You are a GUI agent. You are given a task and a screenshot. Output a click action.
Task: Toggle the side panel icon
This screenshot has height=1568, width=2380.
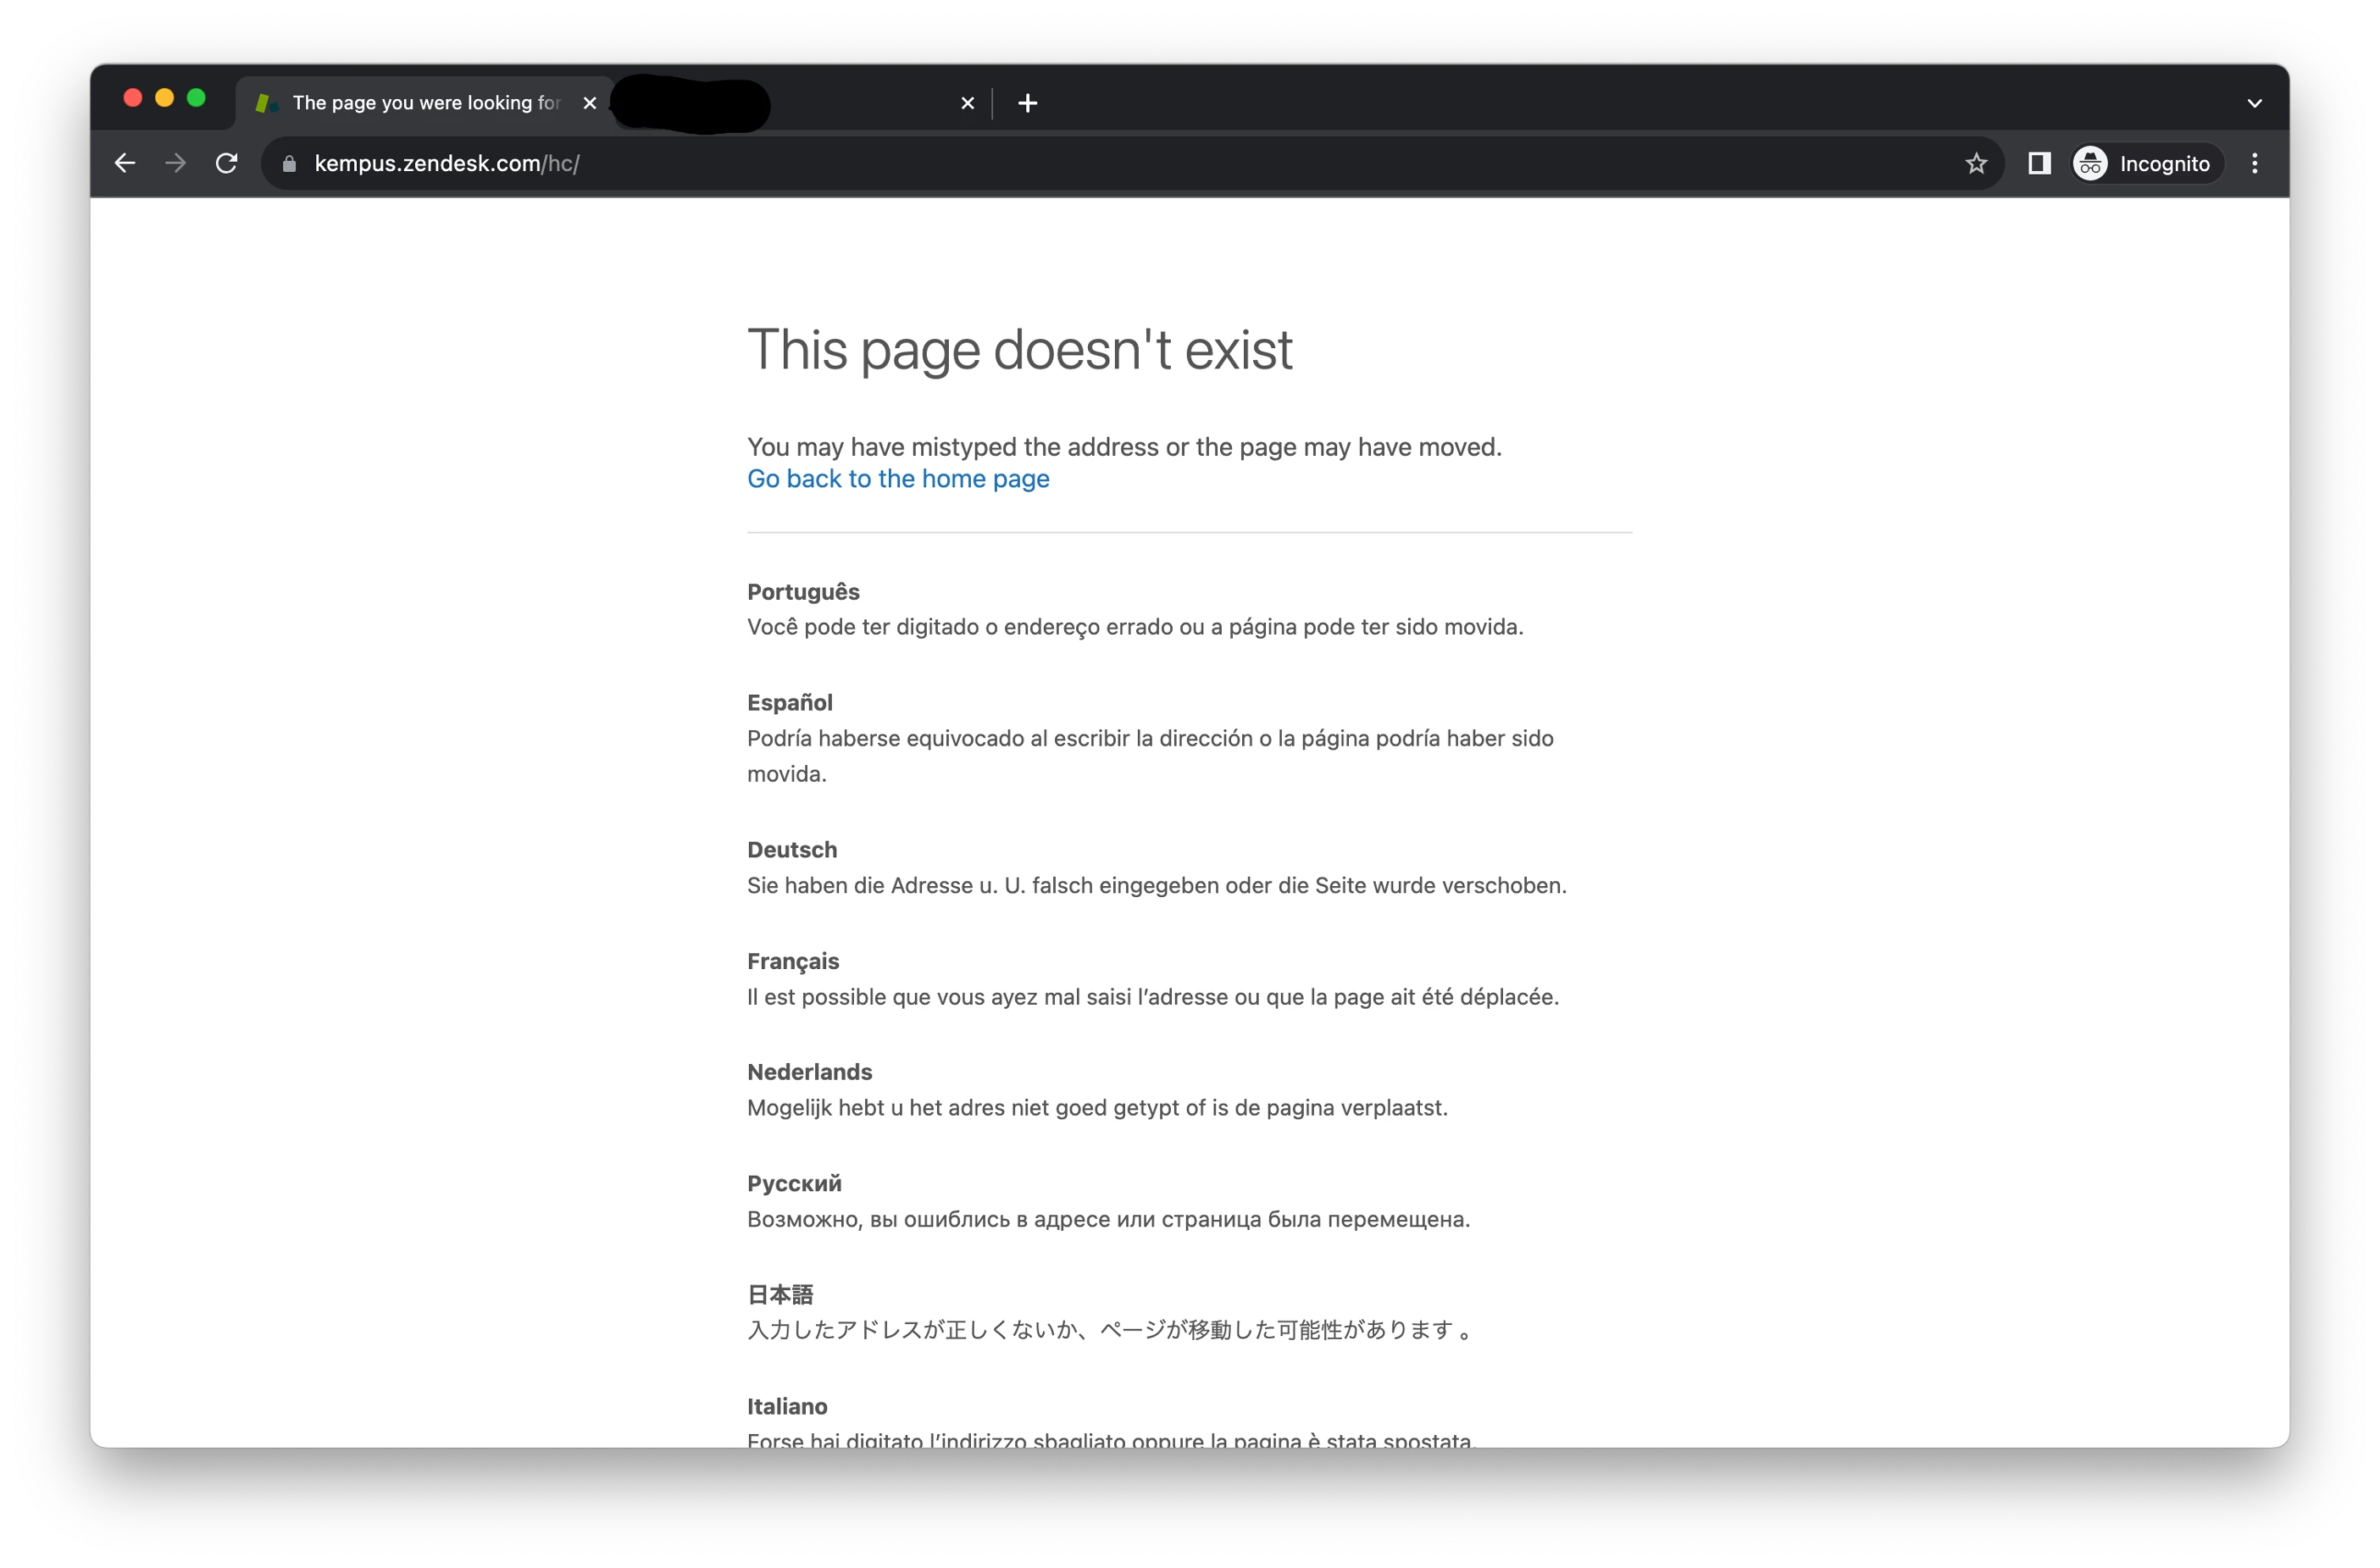2039,163
